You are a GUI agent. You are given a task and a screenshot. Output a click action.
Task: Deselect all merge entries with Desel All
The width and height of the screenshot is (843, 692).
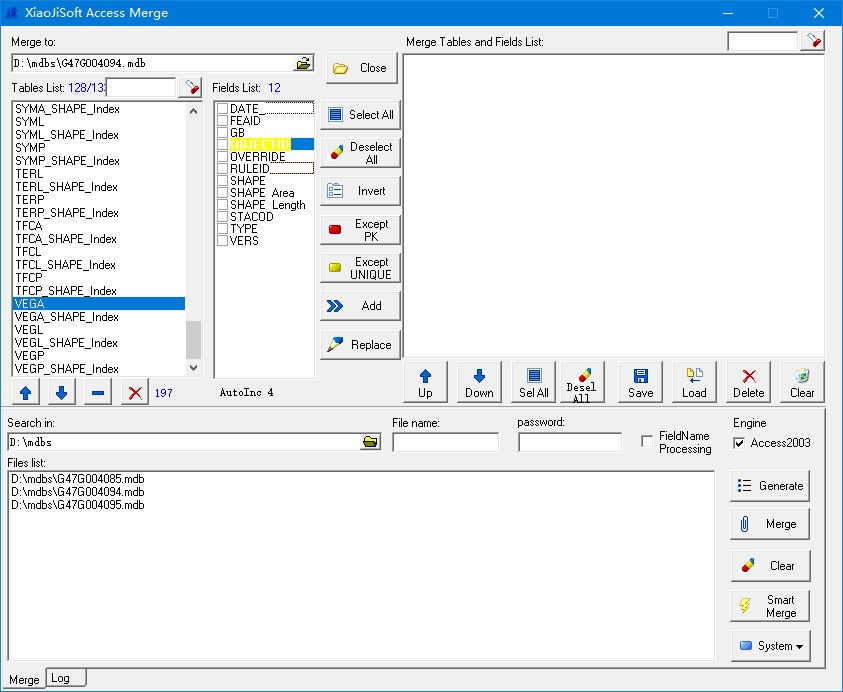pyautogui.click(x=582, y=382)
